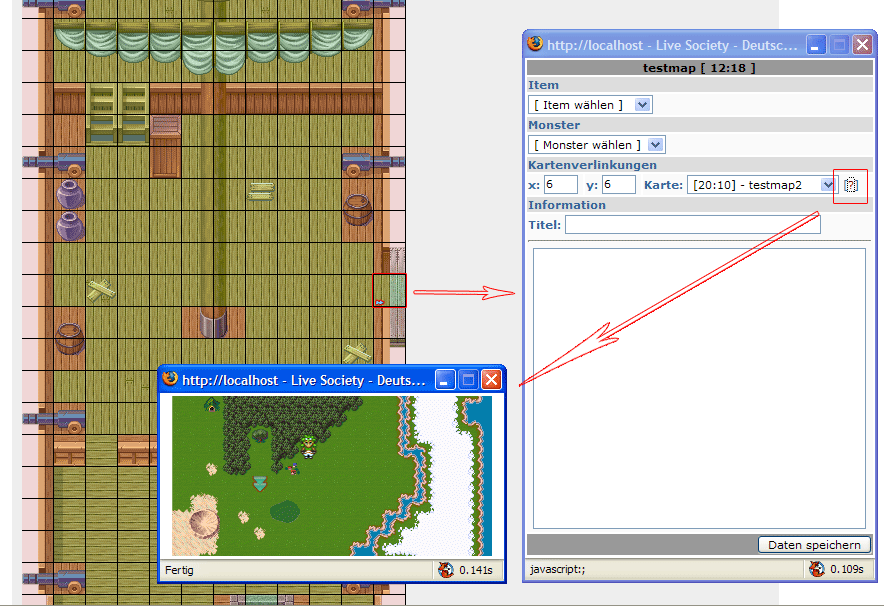
Task: Minimize the testmap editor popup window
Action: click(816, 45)
